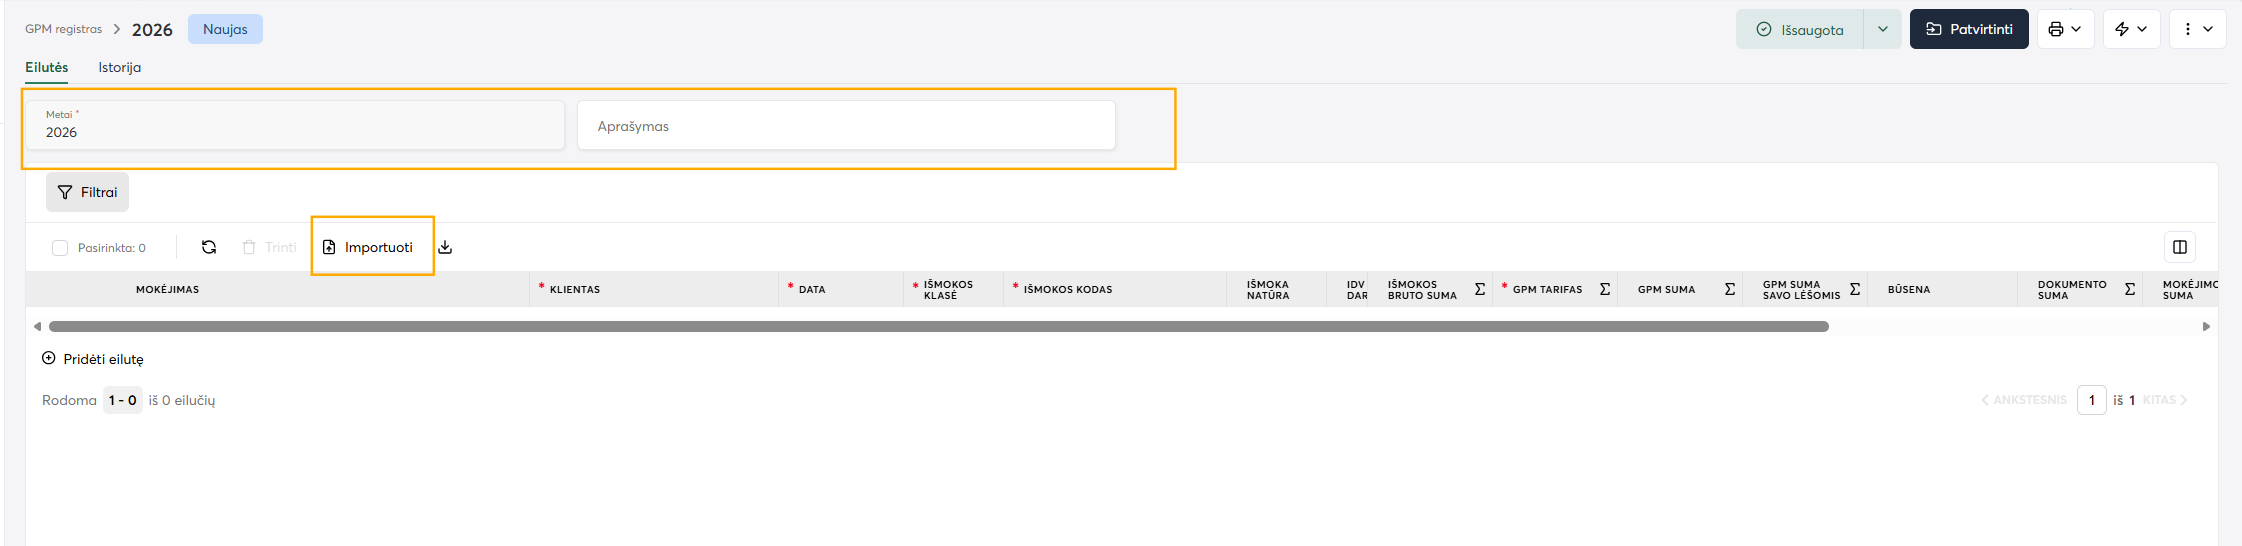2242x546 pixels.
Task: Click the horizontal scrollbar thumb
Action: (x=939, y=326)
